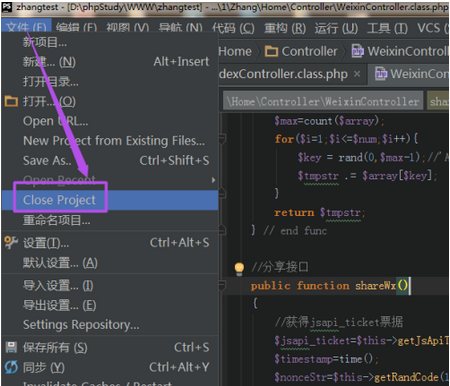Choose 新项目... from the file menu

pyautogui.click(x=110, y=42)
